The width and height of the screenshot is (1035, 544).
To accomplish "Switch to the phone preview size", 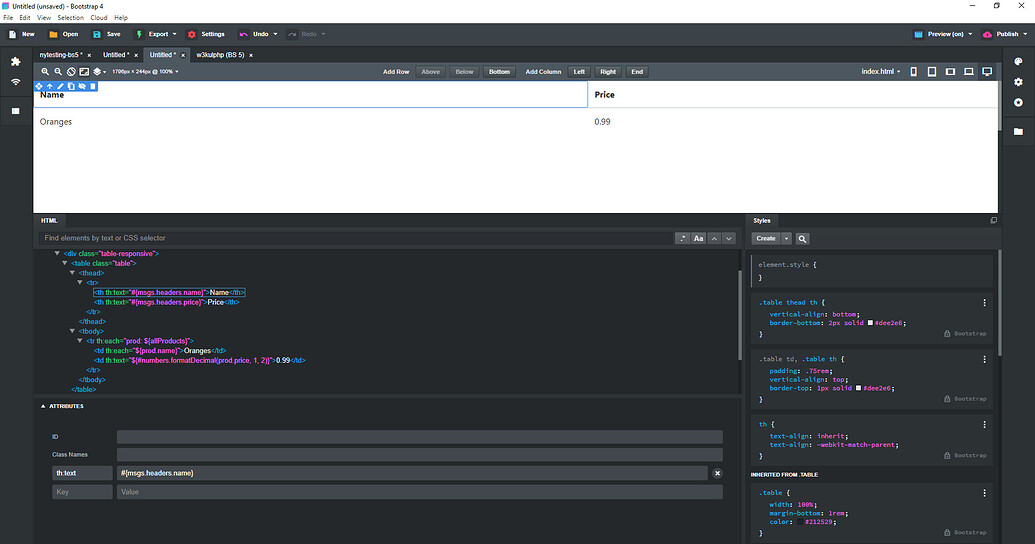I will click(x=914, y=72).
